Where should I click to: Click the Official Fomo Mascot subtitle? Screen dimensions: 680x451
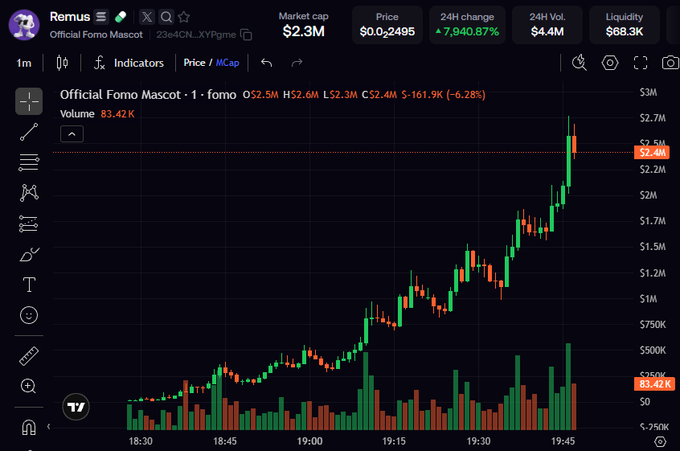click(96, 35)
